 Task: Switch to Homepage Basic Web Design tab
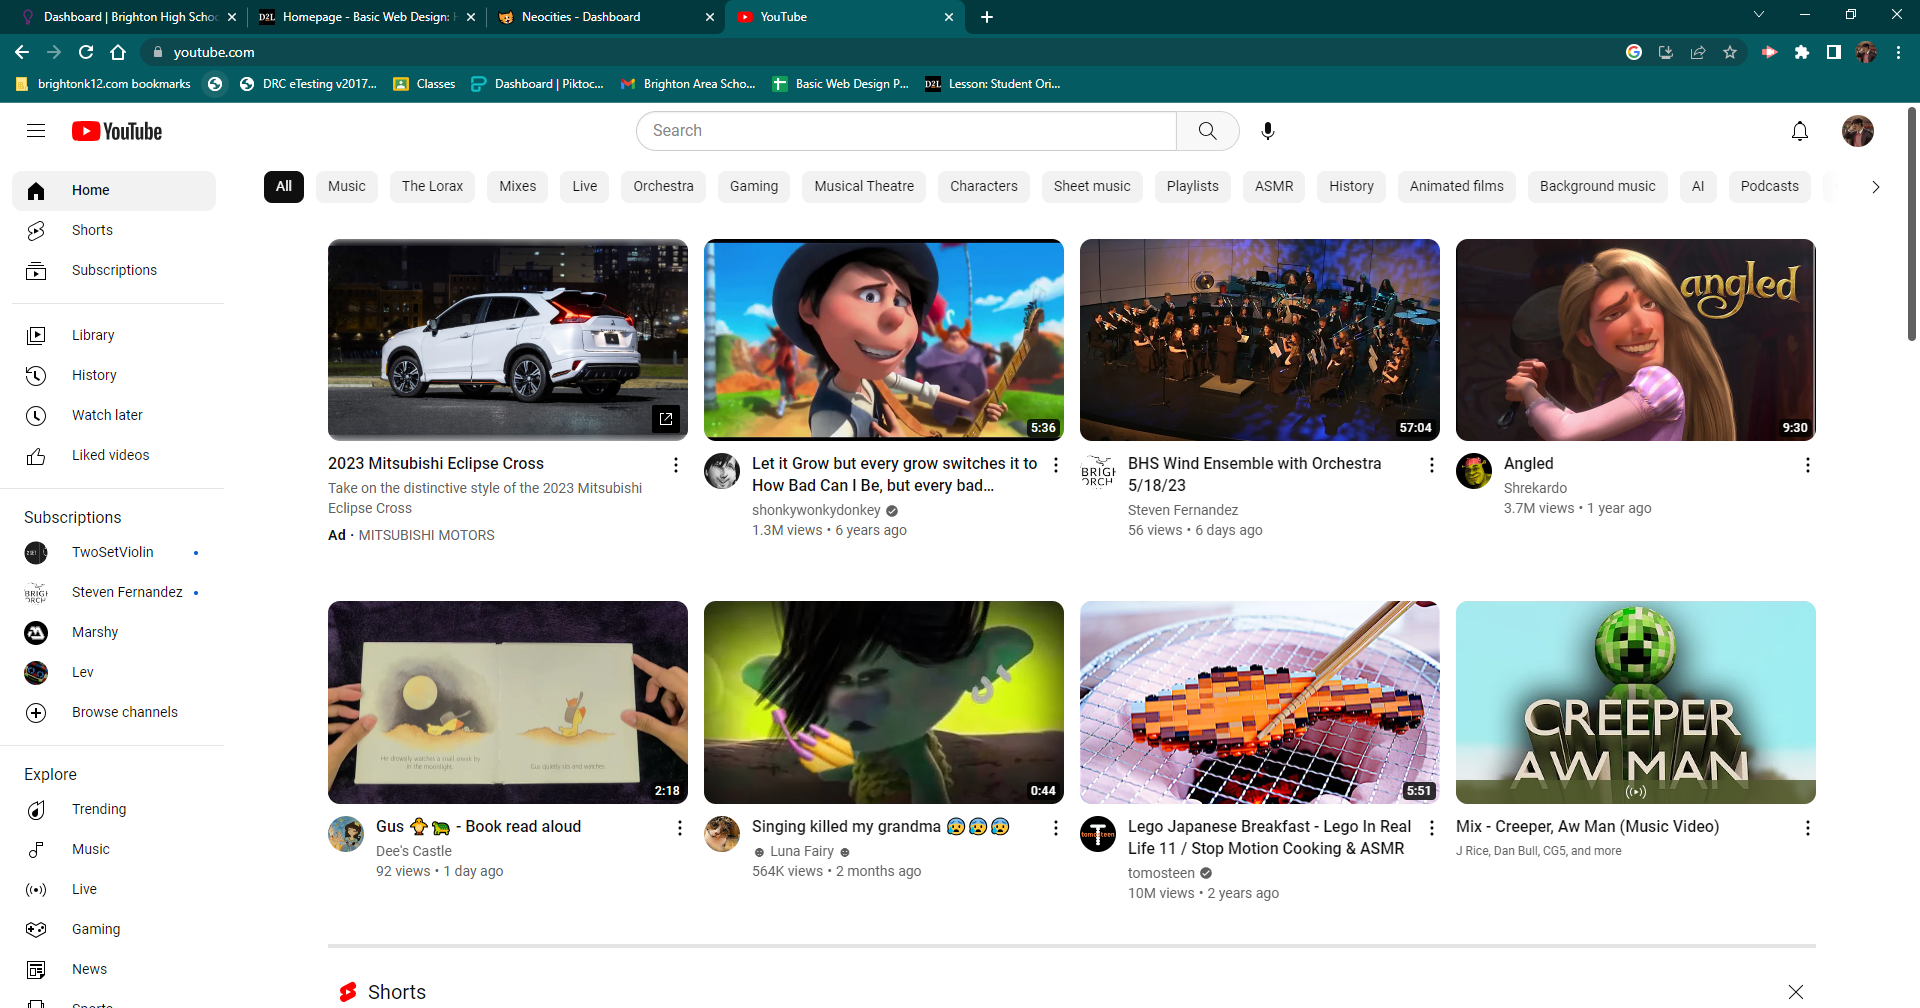(366, 17)
